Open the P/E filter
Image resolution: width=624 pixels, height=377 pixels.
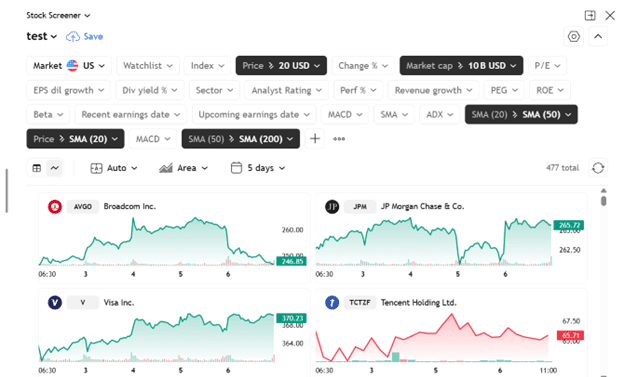[547, 66]
